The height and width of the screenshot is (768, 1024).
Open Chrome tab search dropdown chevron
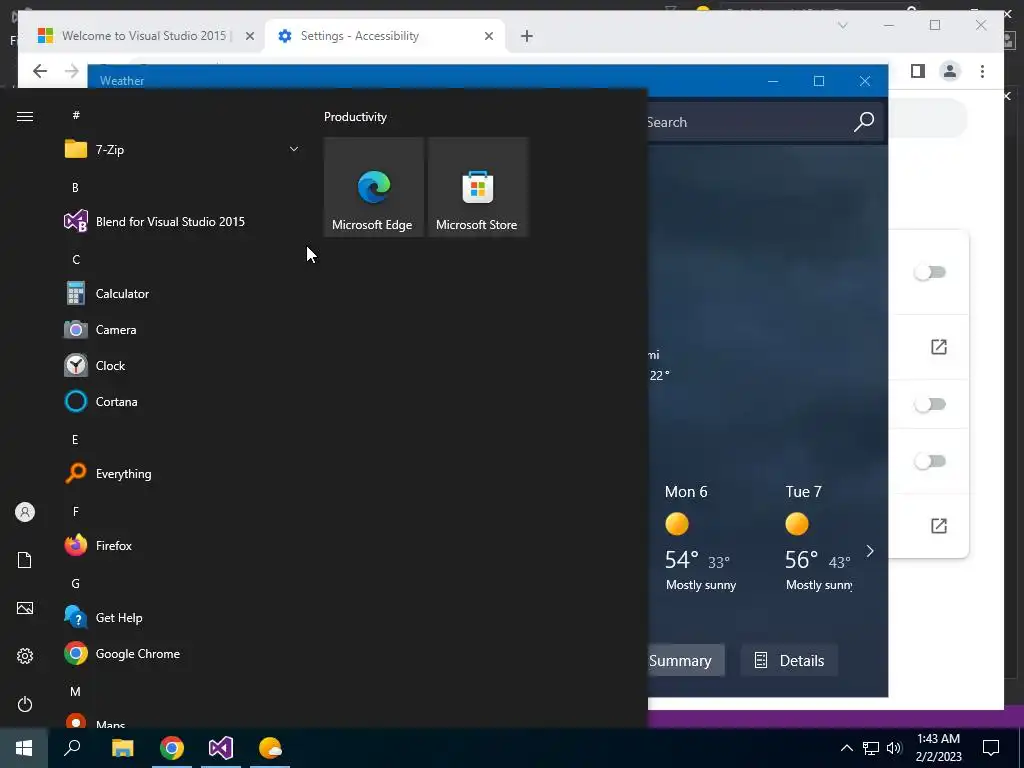[842, 25]
